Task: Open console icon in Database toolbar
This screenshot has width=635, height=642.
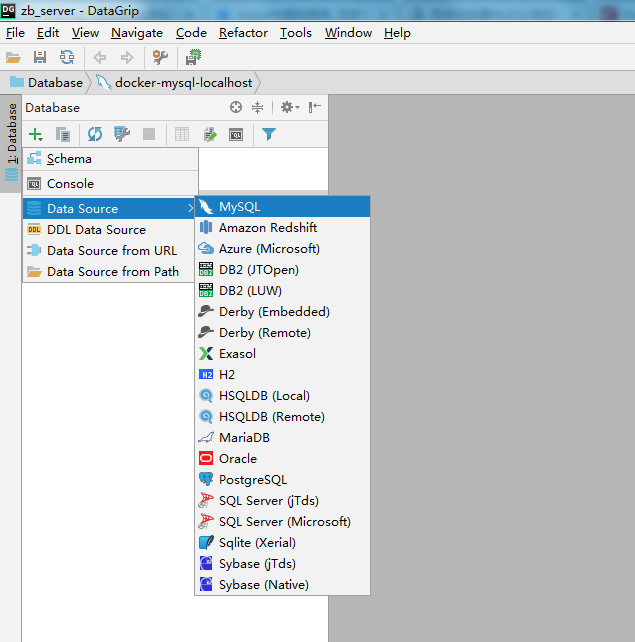Action: click(x=236, y=135)
